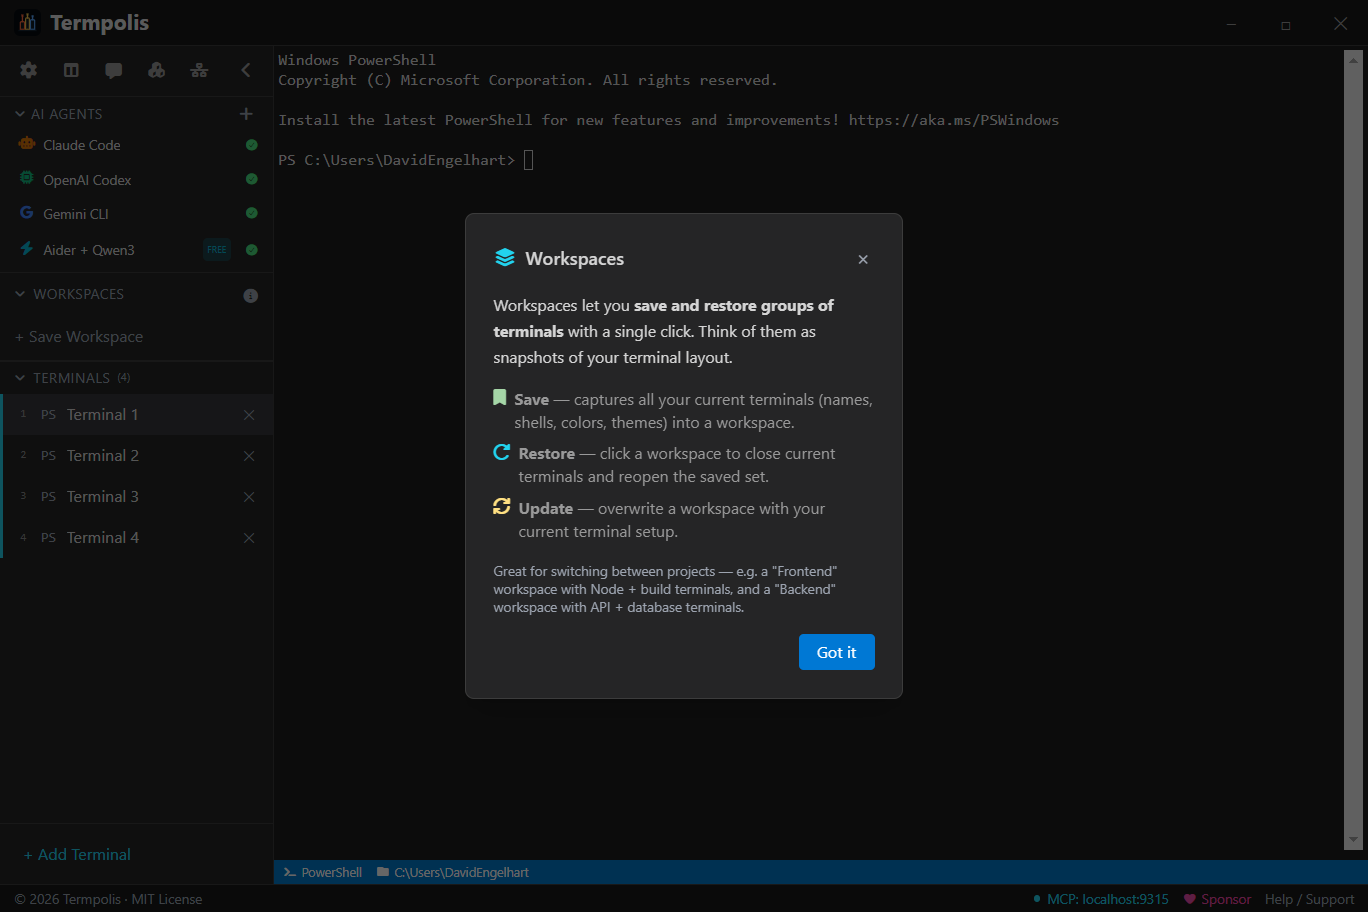Screen dimensions: 1368x912
Task: Click the split panes layout icon
Action: 70,70
